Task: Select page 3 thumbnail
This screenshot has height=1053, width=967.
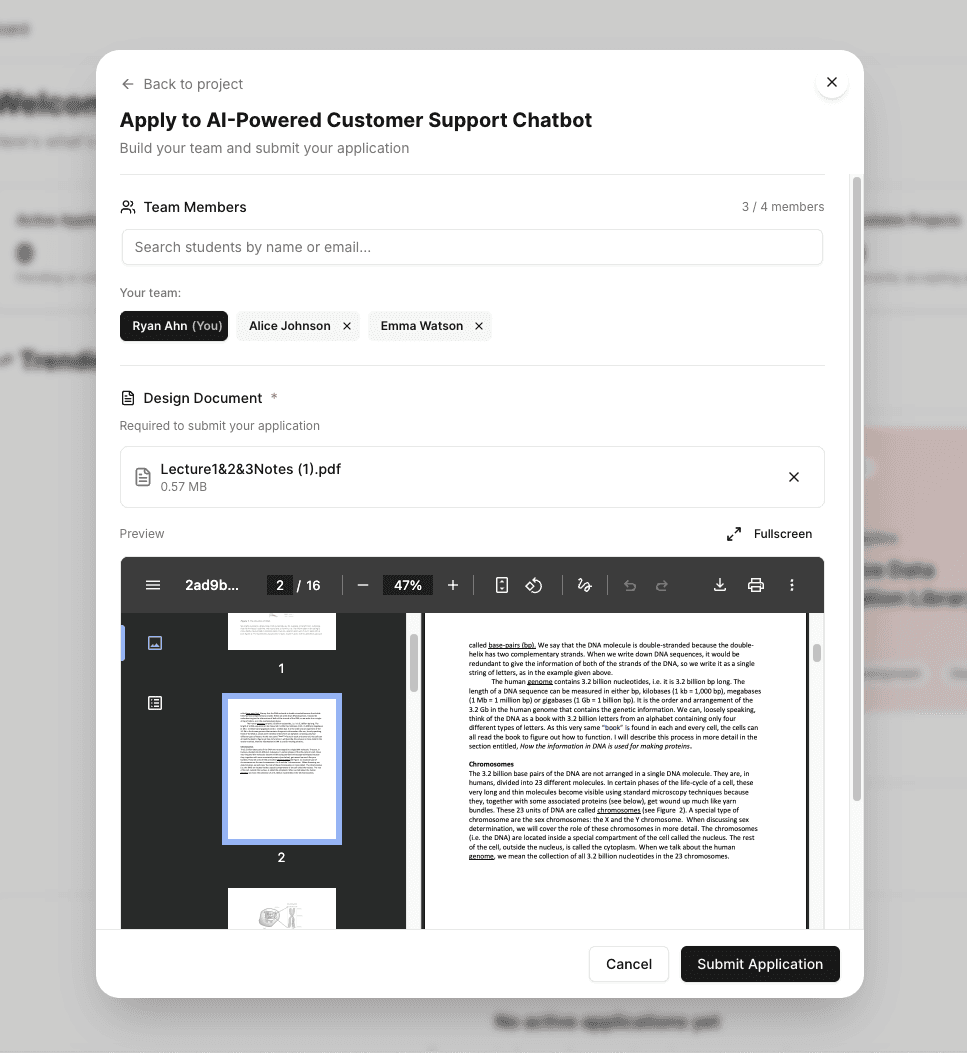Action: click(282, 909)
